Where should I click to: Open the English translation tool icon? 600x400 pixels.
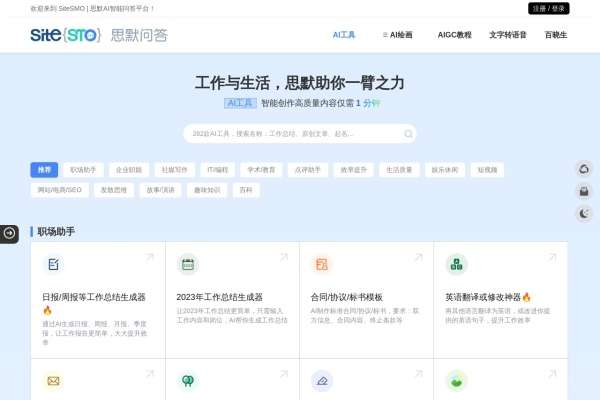456,265
